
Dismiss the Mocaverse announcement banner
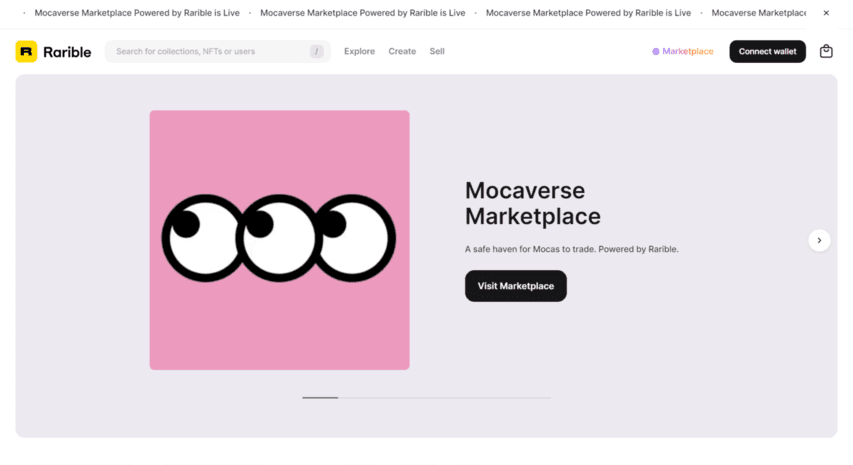(826, 13)
